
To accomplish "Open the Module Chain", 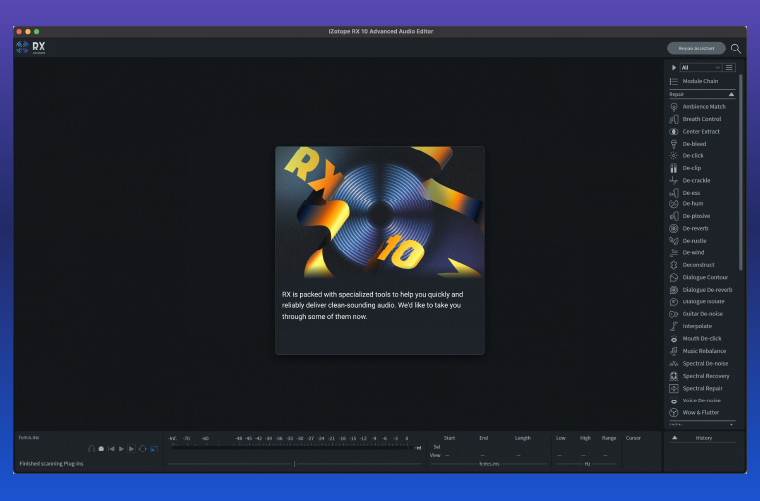I will (x=694, y=81).
